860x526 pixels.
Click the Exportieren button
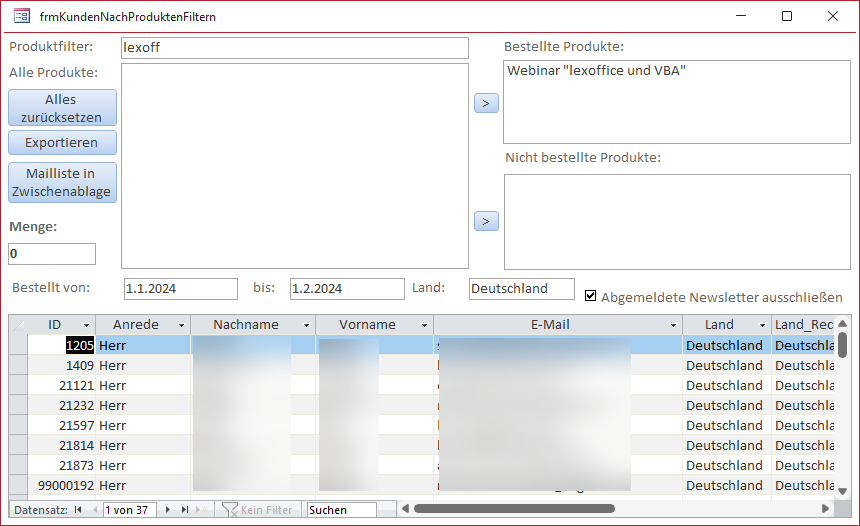point(62,143)
